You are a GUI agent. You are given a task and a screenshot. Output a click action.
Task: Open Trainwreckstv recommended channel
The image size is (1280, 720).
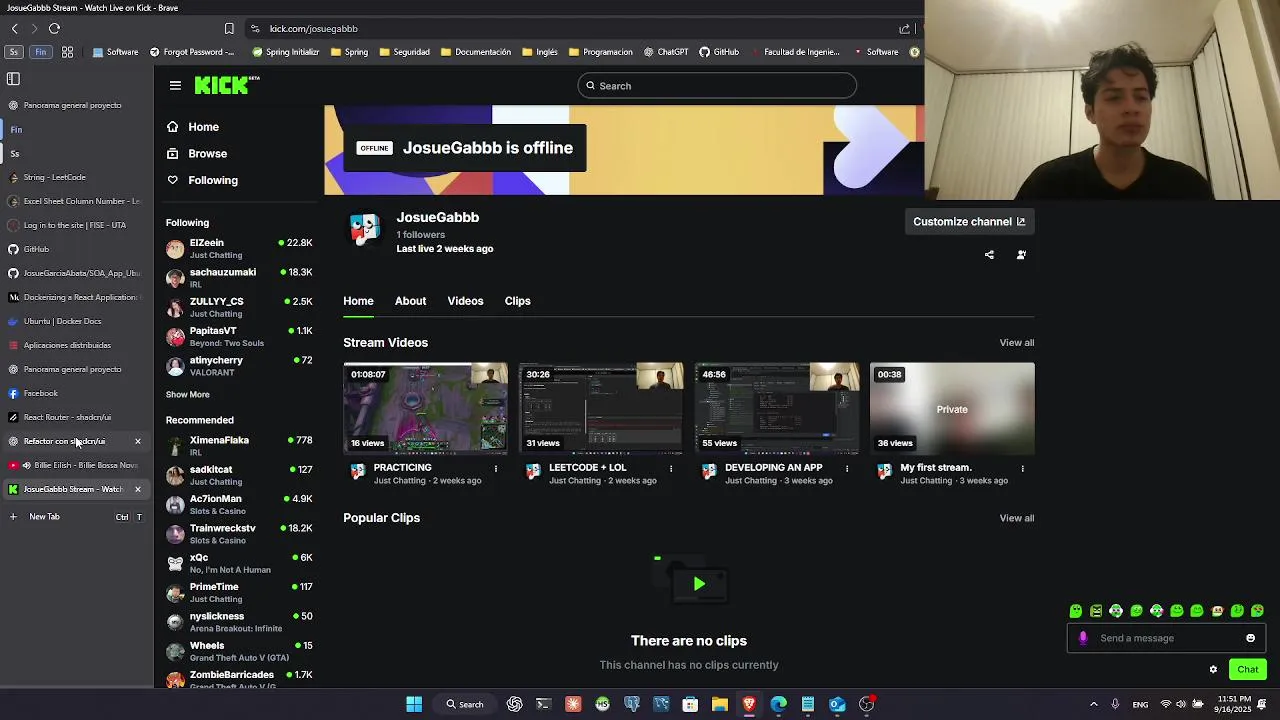coord(239,534)
